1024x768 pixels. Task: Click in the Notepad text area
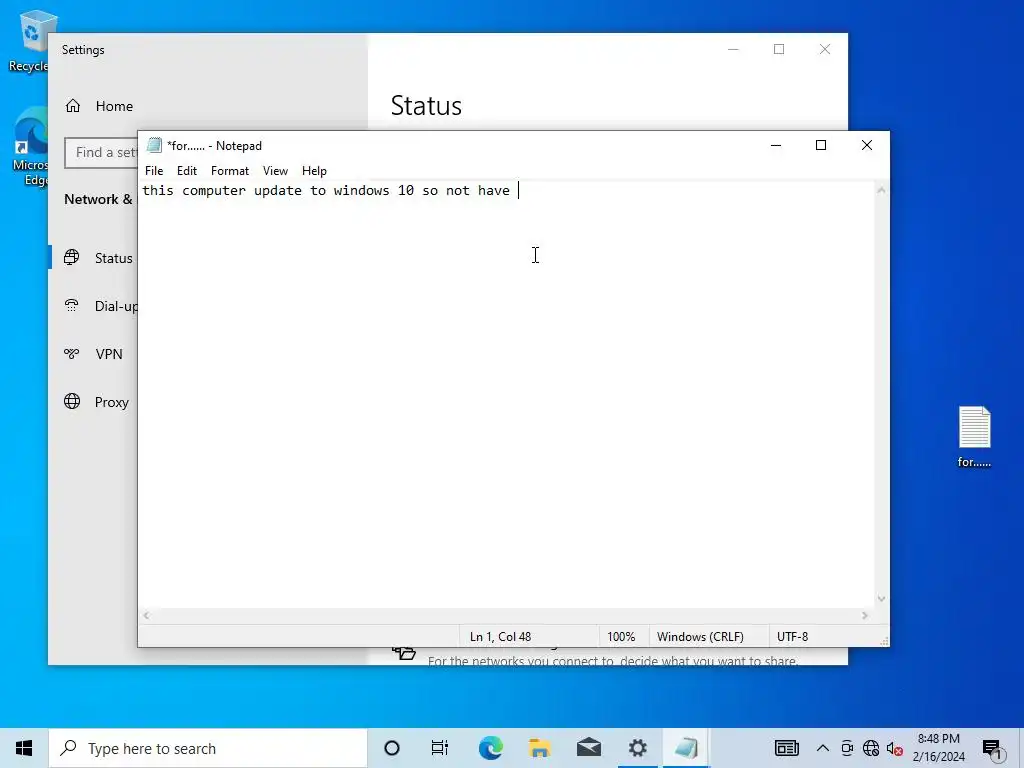coord(507,395)
